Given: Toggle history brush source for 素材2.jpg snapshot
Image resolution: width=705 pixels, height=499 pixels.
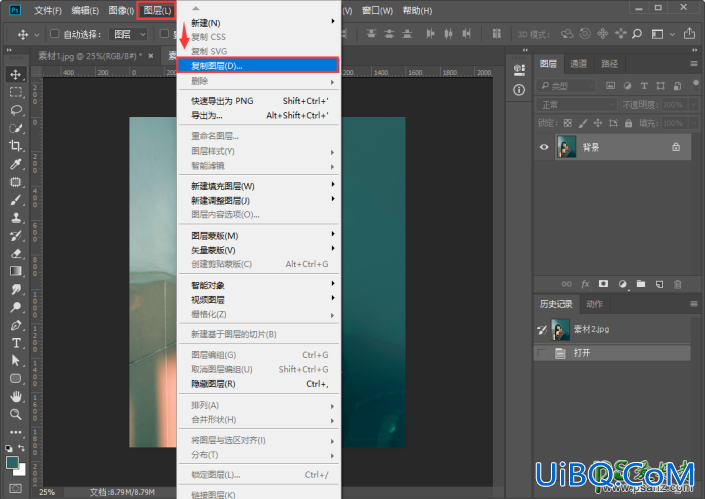Looking at the screenshot, I should click(x=542, y=330).
